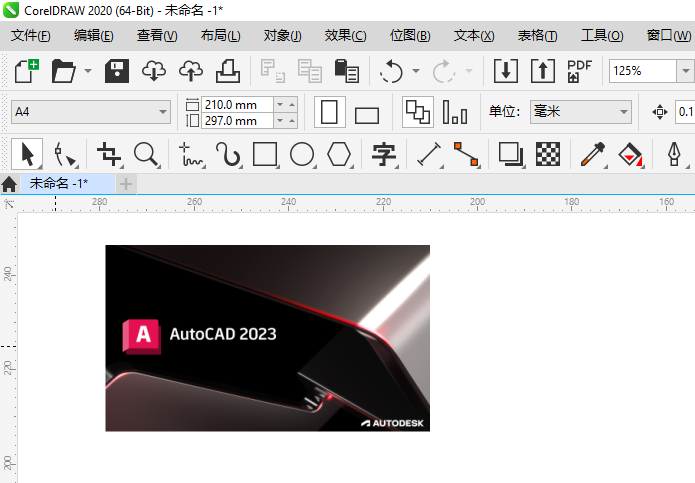Select the Color Eyedropper tool
The height and width of the screenshot is (483, 695).
pos(593,154)
